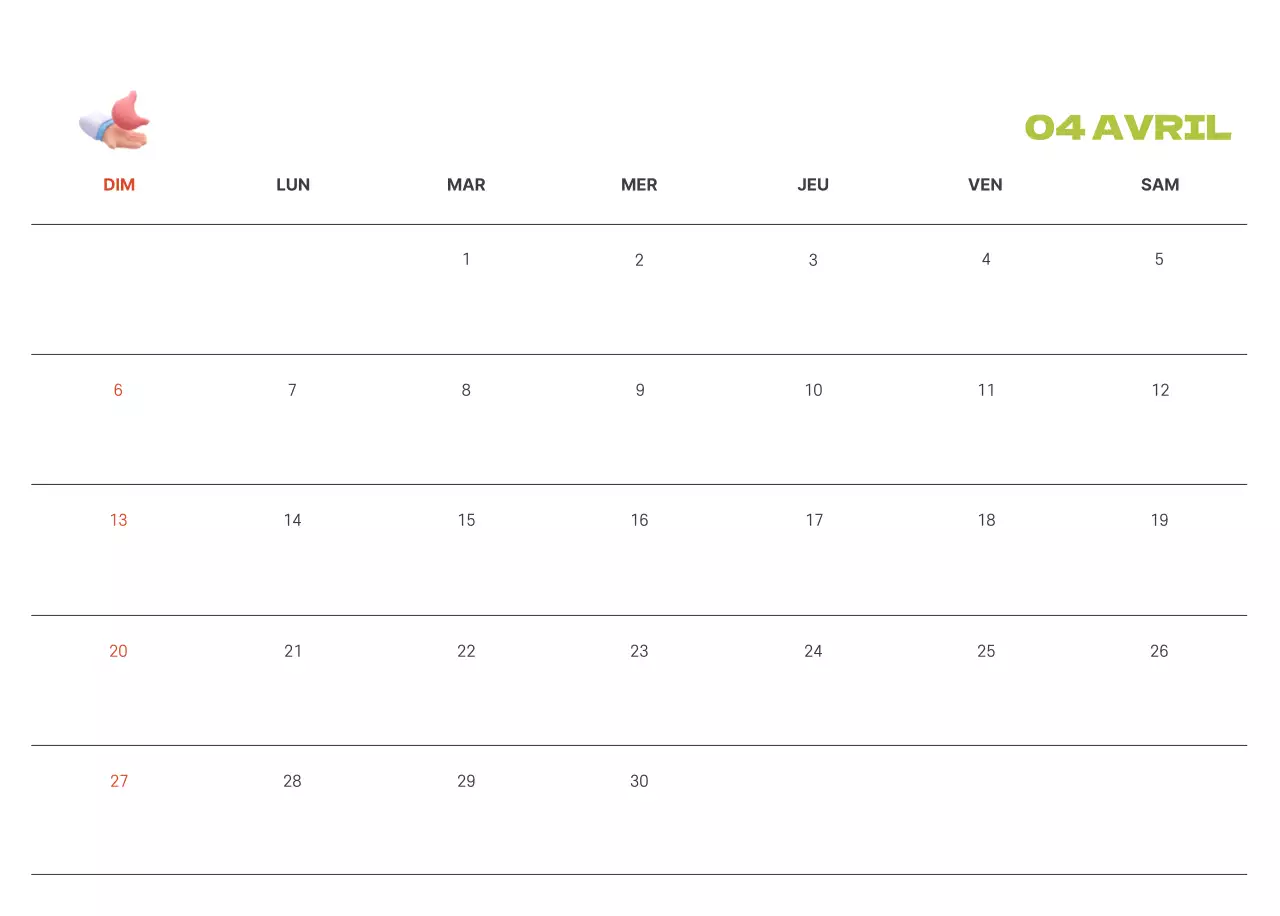This screenshot has height=916, width=1280.
Task: Click date 18 under VEN
Action: click(986, 520)
